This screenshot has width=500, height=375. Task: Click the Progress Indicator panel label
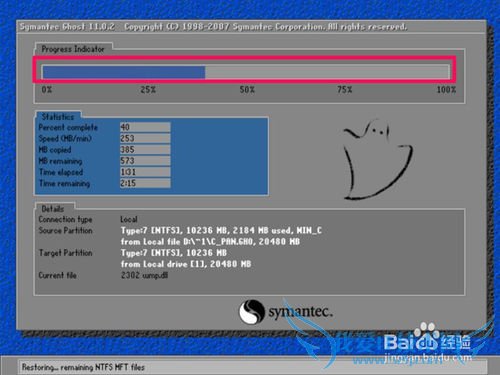coord(73,49)
